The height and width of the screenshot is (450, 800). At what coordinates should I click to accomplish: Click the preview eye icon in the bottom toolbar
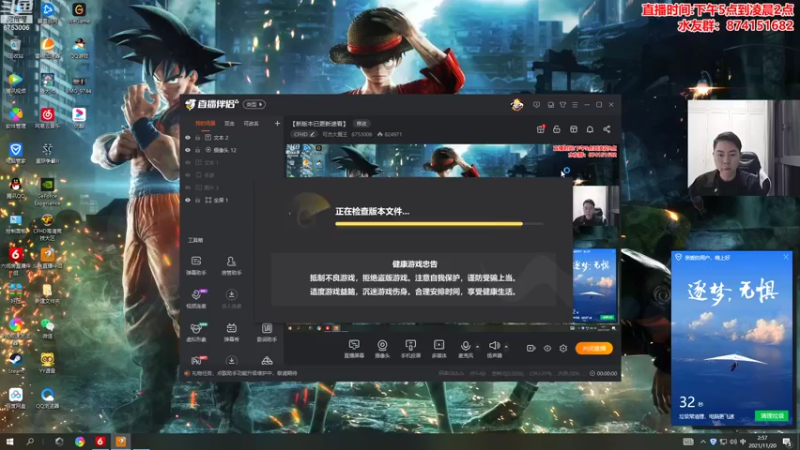point(547,348)
